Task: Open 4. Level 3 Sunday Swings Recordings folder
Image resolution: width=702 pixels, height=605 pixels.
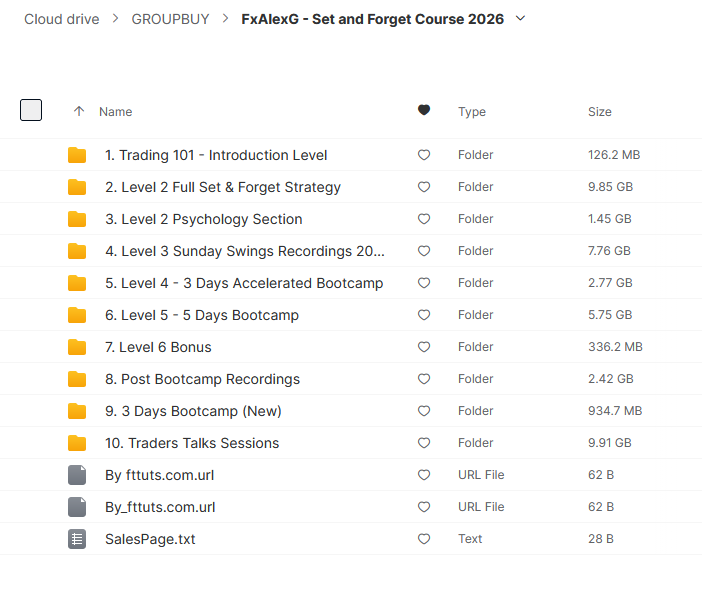Action: coord(245,251)
